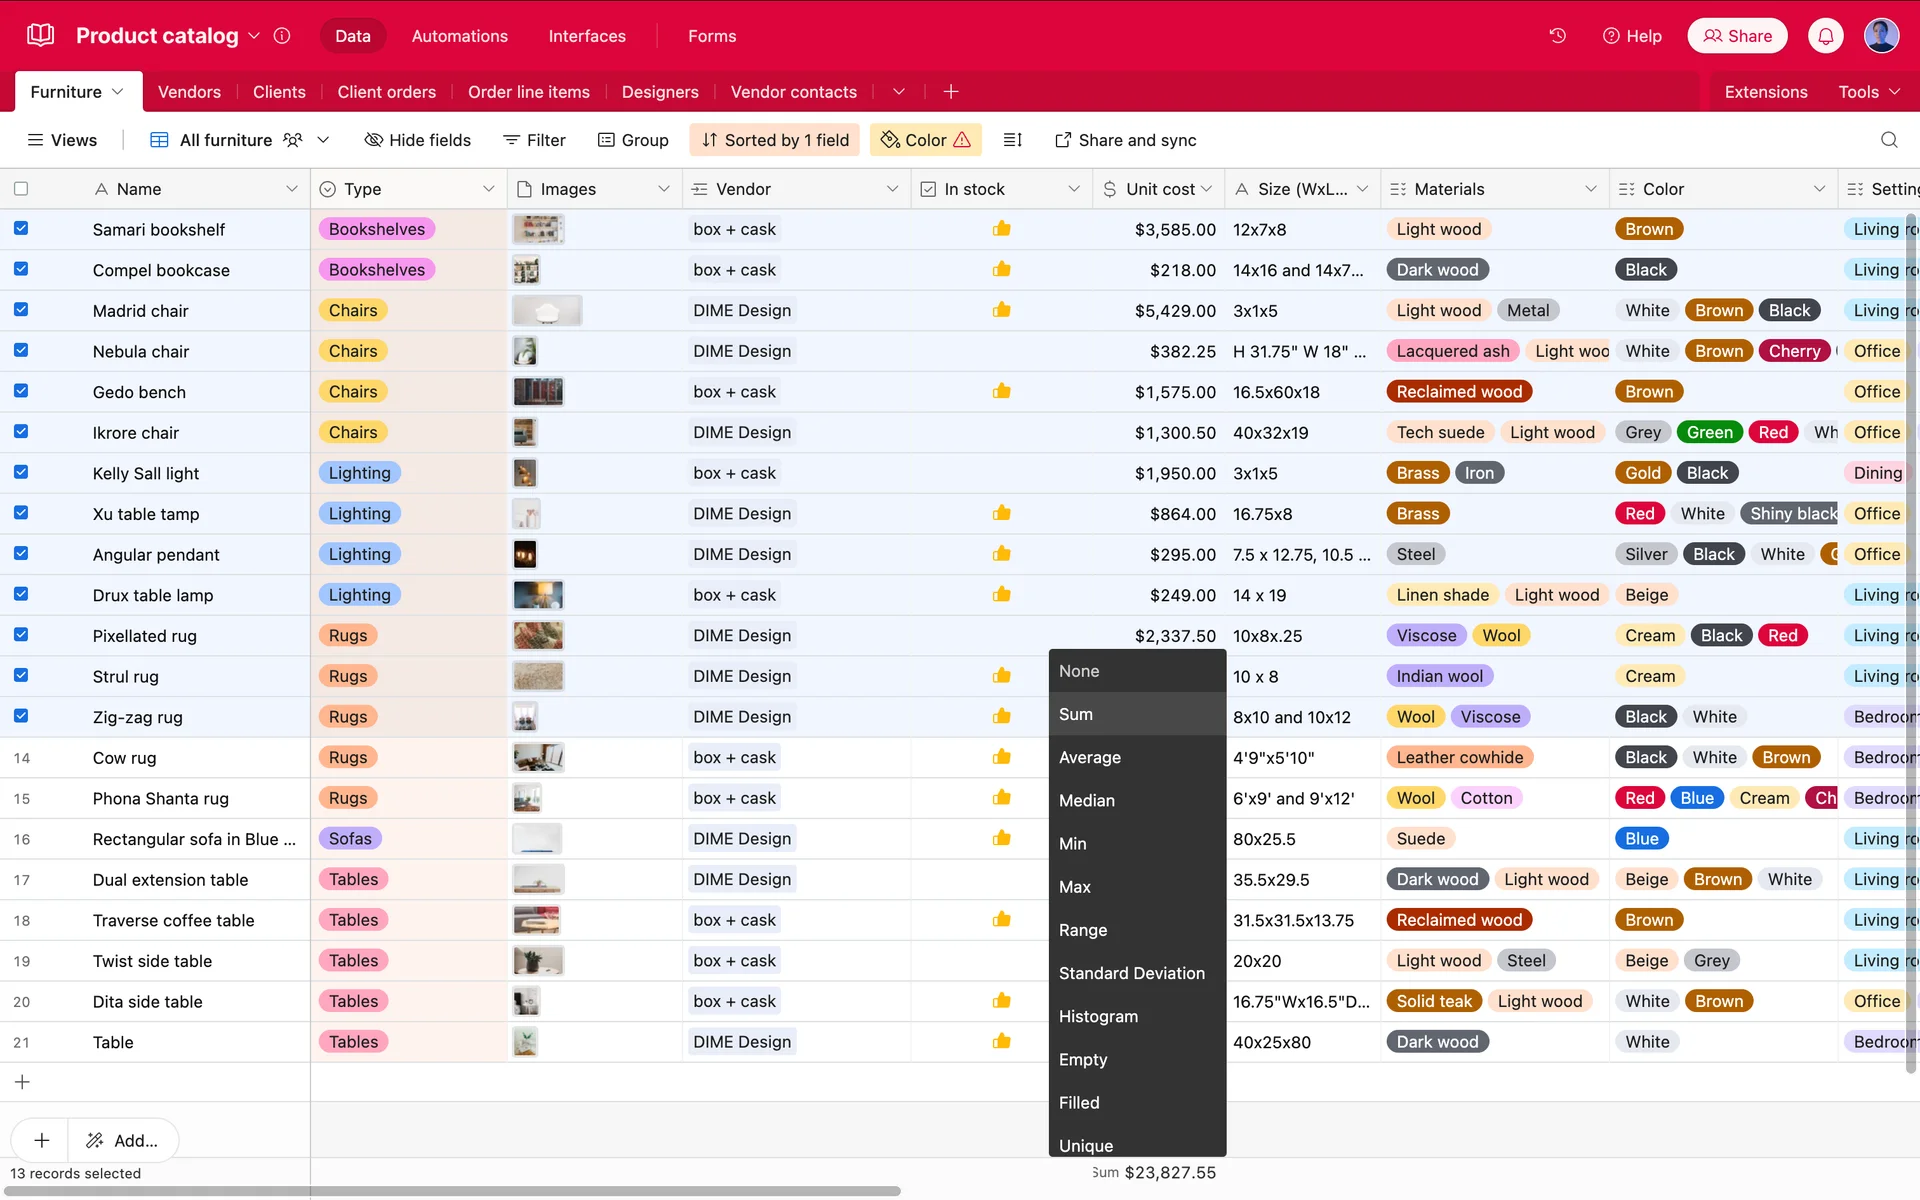Open the Drux table lamp image thumbnail
This screenshot has width=1920, height=1200.
click(537, 595)
